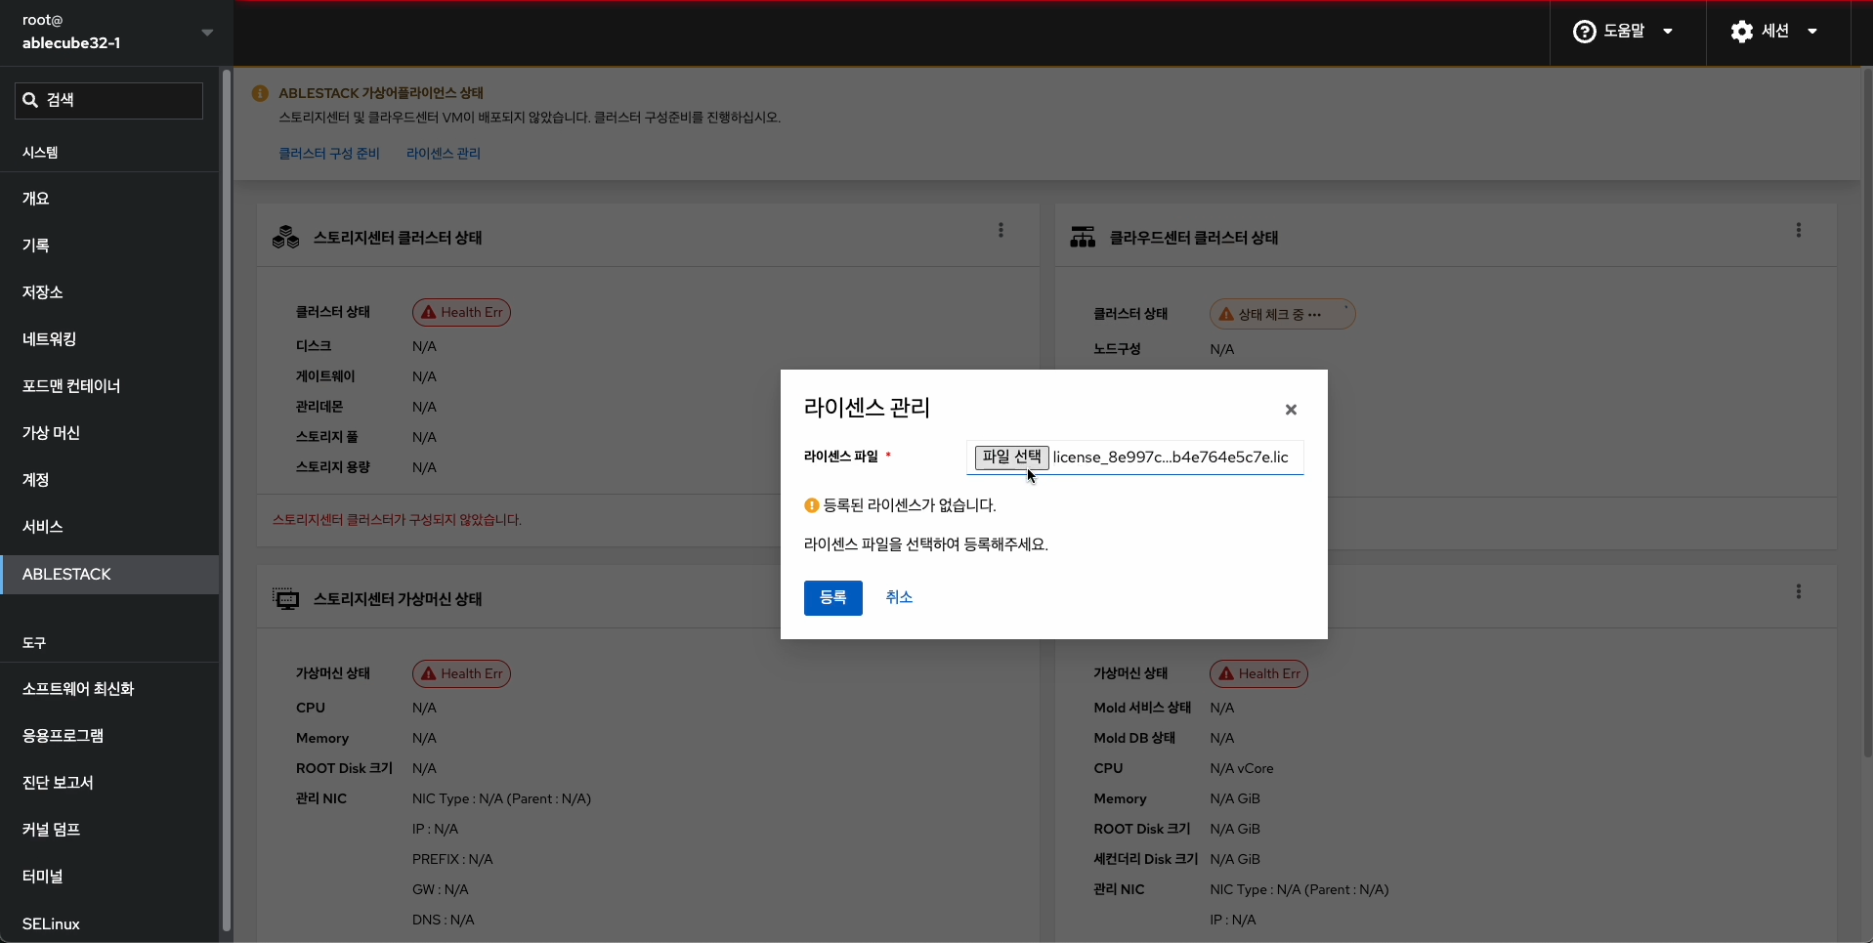This screenshot has width=1873, height=943.
Task: Close the 라이센스 관리 dialog with X
Action: [x=1290, y=410]
